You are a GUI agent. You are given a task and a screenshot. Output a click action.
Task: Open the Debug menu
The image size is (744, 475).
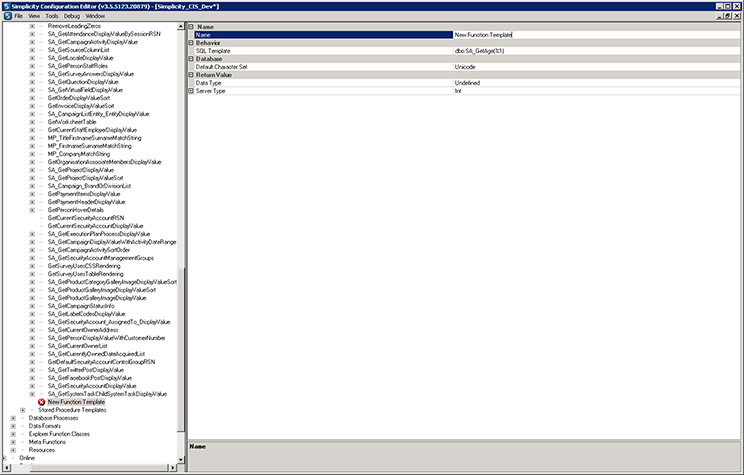72,16
